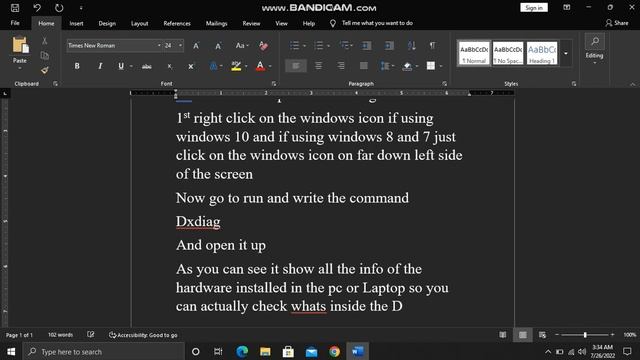Open the Word app on the taskbar
Image resolution: width=640 pixels, height=360 pixels.
358,351
